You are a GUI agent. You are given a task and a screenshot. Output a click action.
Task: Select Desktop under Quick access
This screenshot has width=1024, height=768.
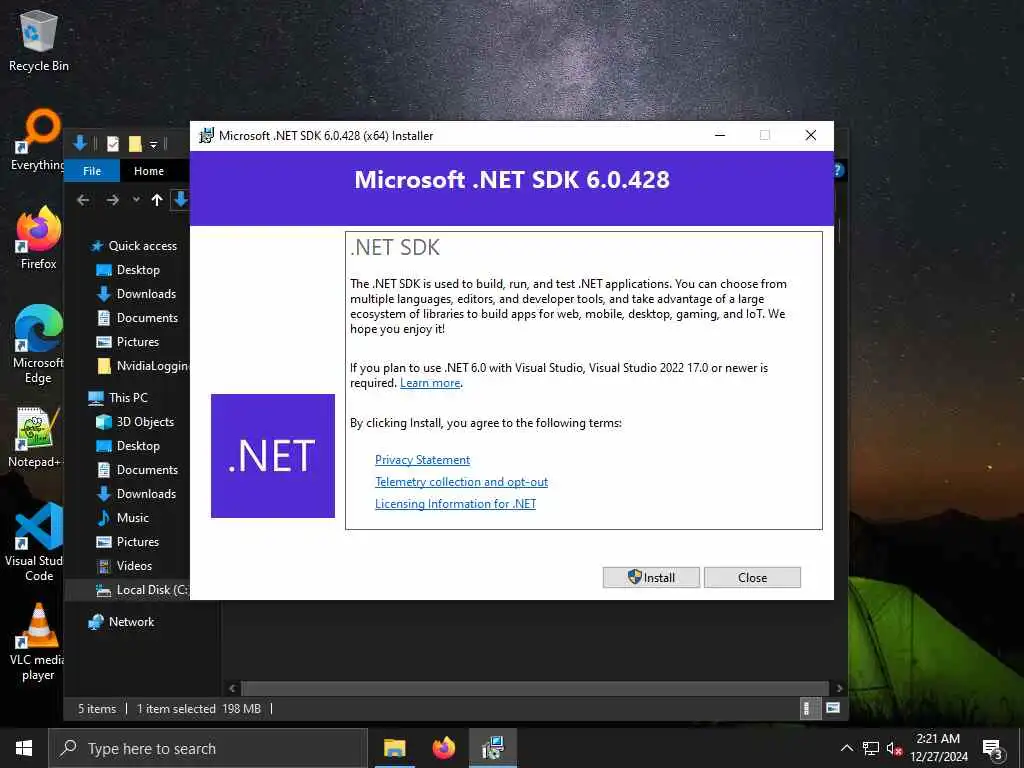[128, 270]
